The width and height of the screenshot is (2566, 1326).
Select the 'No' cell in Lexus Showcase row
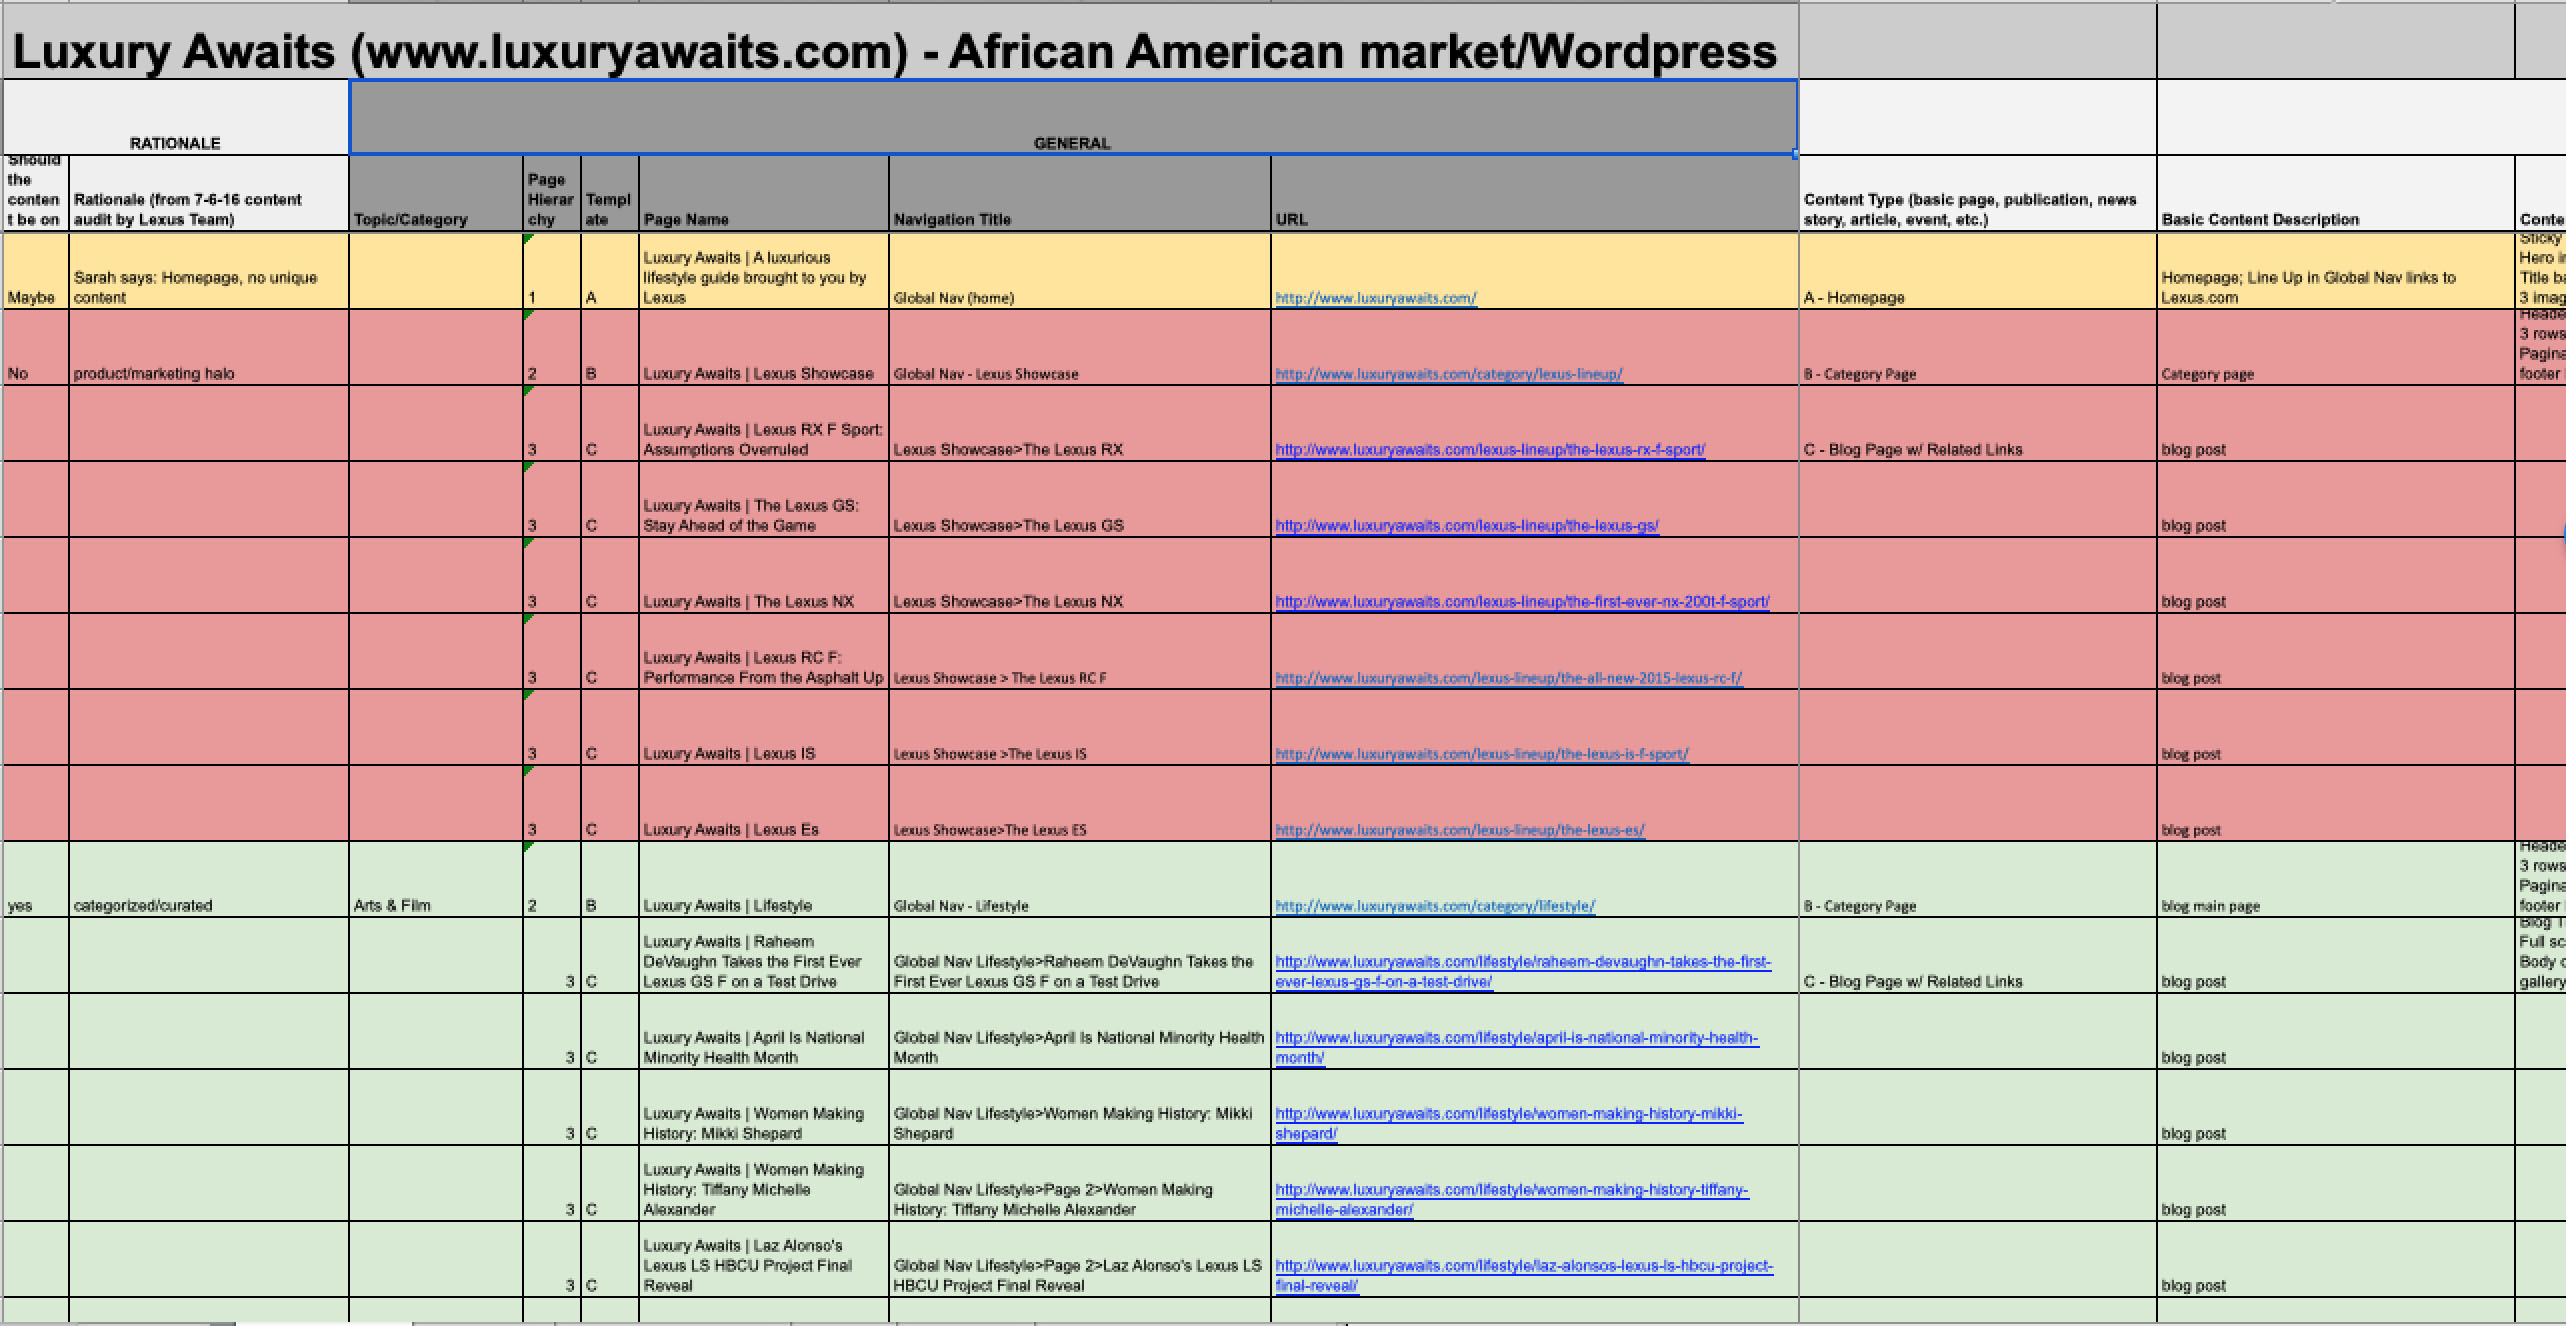36,347
